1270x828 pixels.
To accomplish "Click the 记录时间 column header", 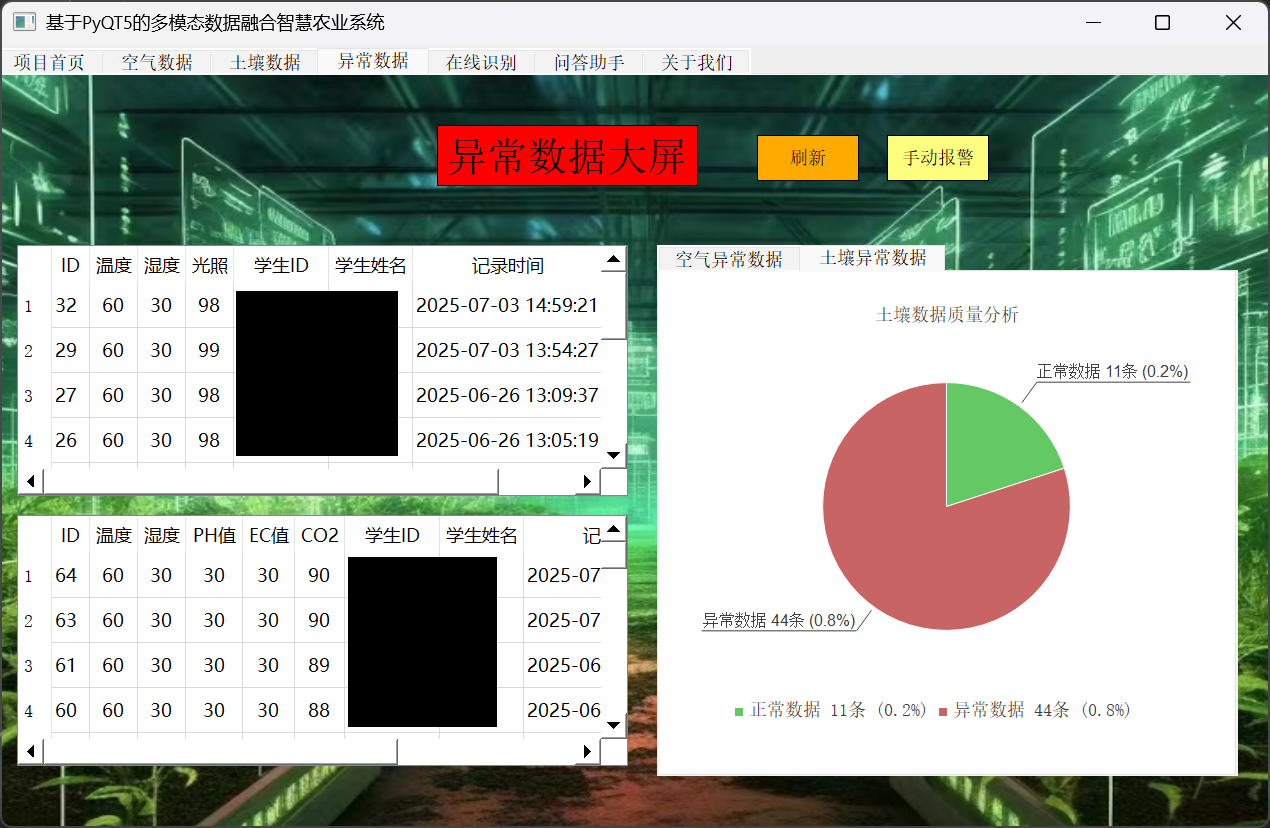I will pyautogui.click(x=507, y=265).
